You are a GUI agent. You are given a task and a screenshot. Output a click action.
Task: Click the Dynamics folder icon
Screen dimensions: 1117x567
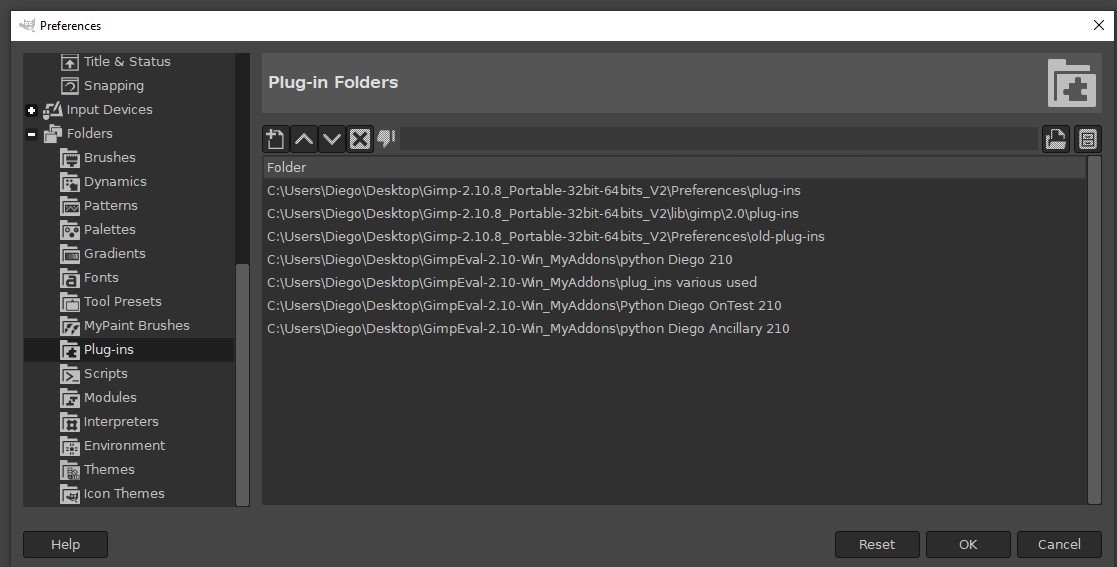coord(70,182)
